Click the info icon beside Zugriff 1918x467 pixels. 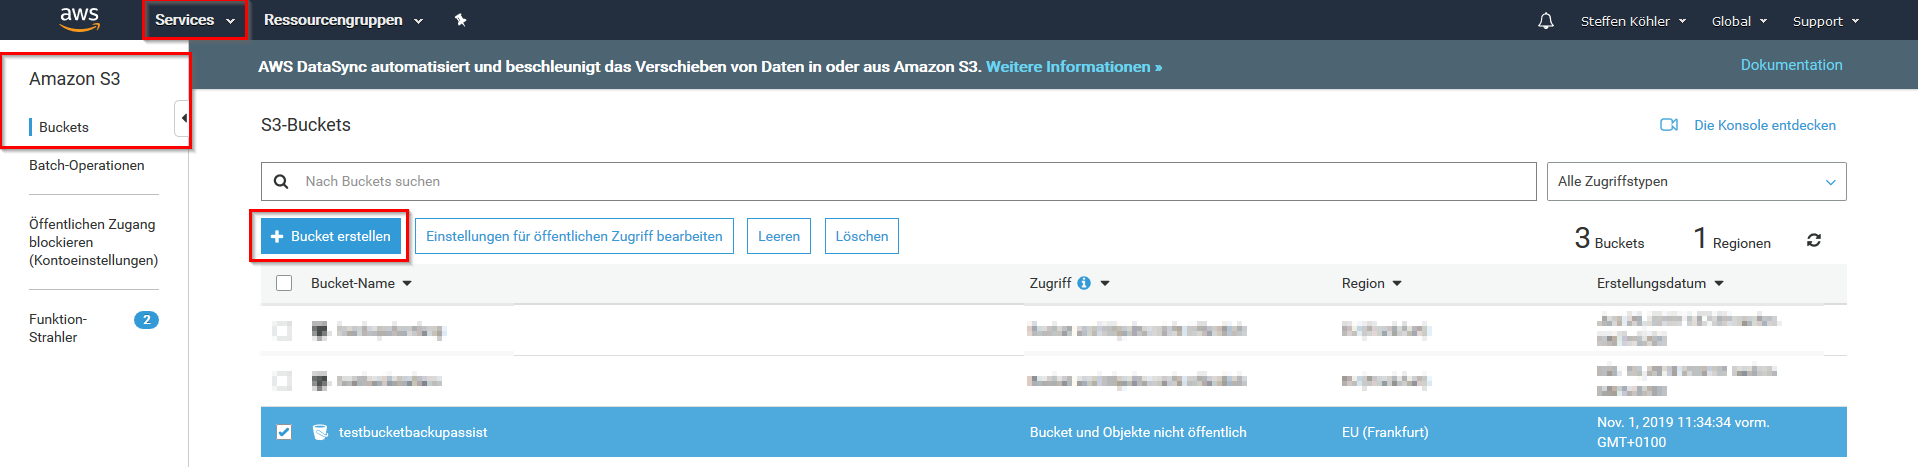(x=1084, y=283)
